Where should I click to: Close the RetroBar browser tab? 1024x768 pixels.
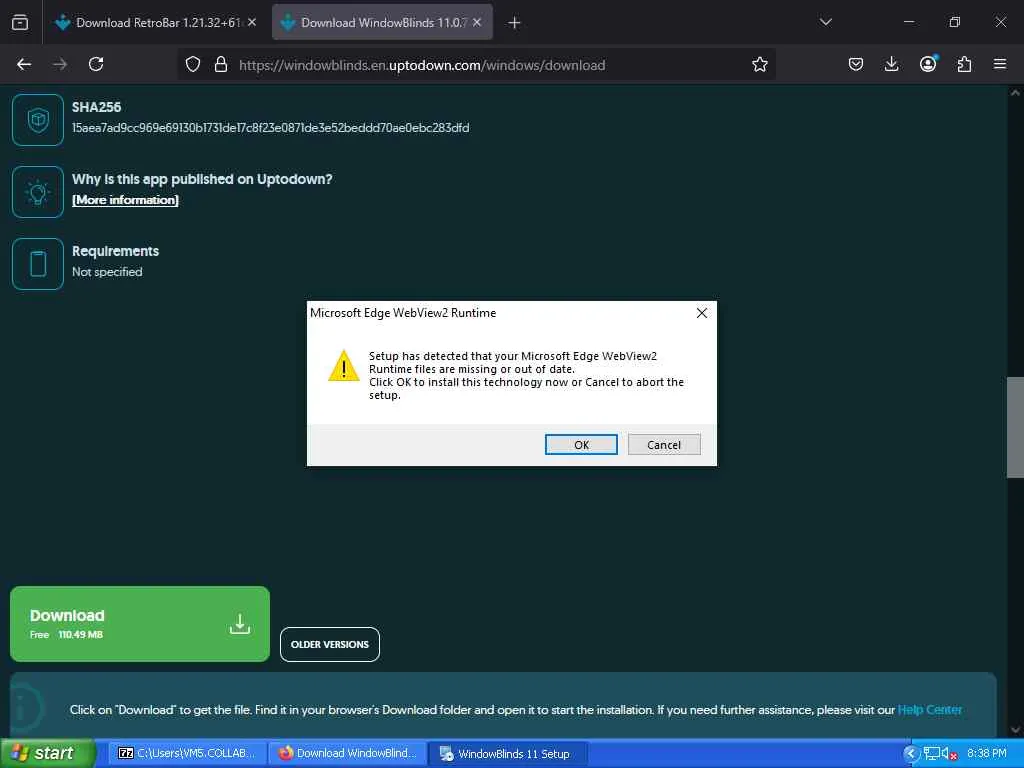[x=252, y=22]
